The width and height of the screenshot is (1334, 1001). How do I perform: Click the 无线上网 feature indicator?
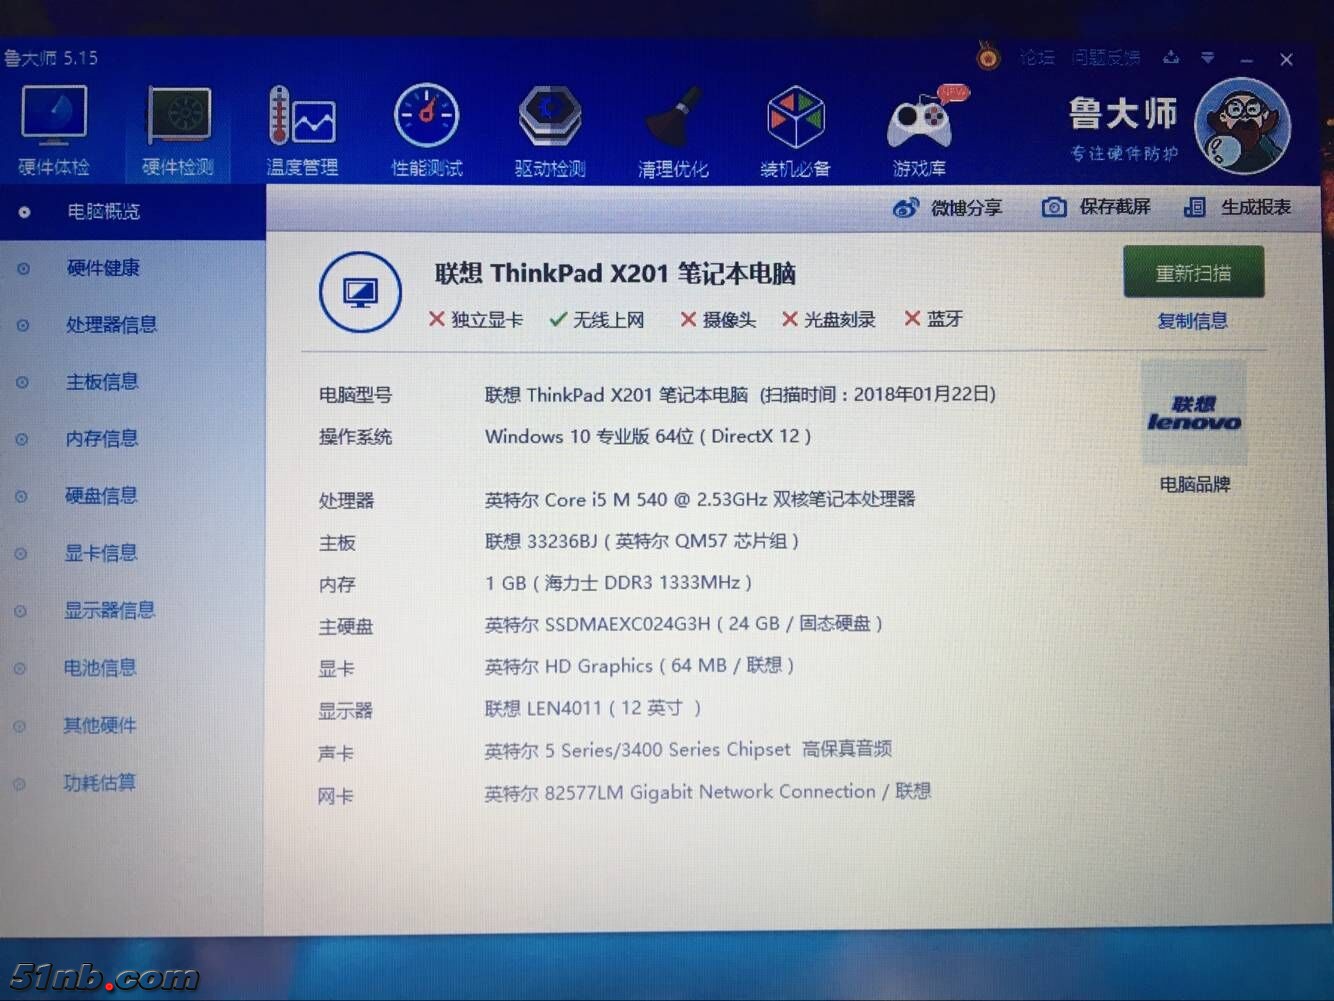coord(597,320)
